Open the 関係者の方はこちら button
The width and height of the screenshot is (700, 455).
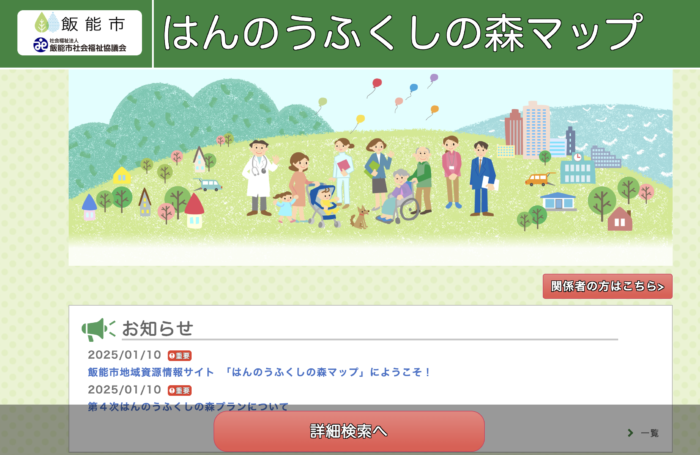[607, 287]
